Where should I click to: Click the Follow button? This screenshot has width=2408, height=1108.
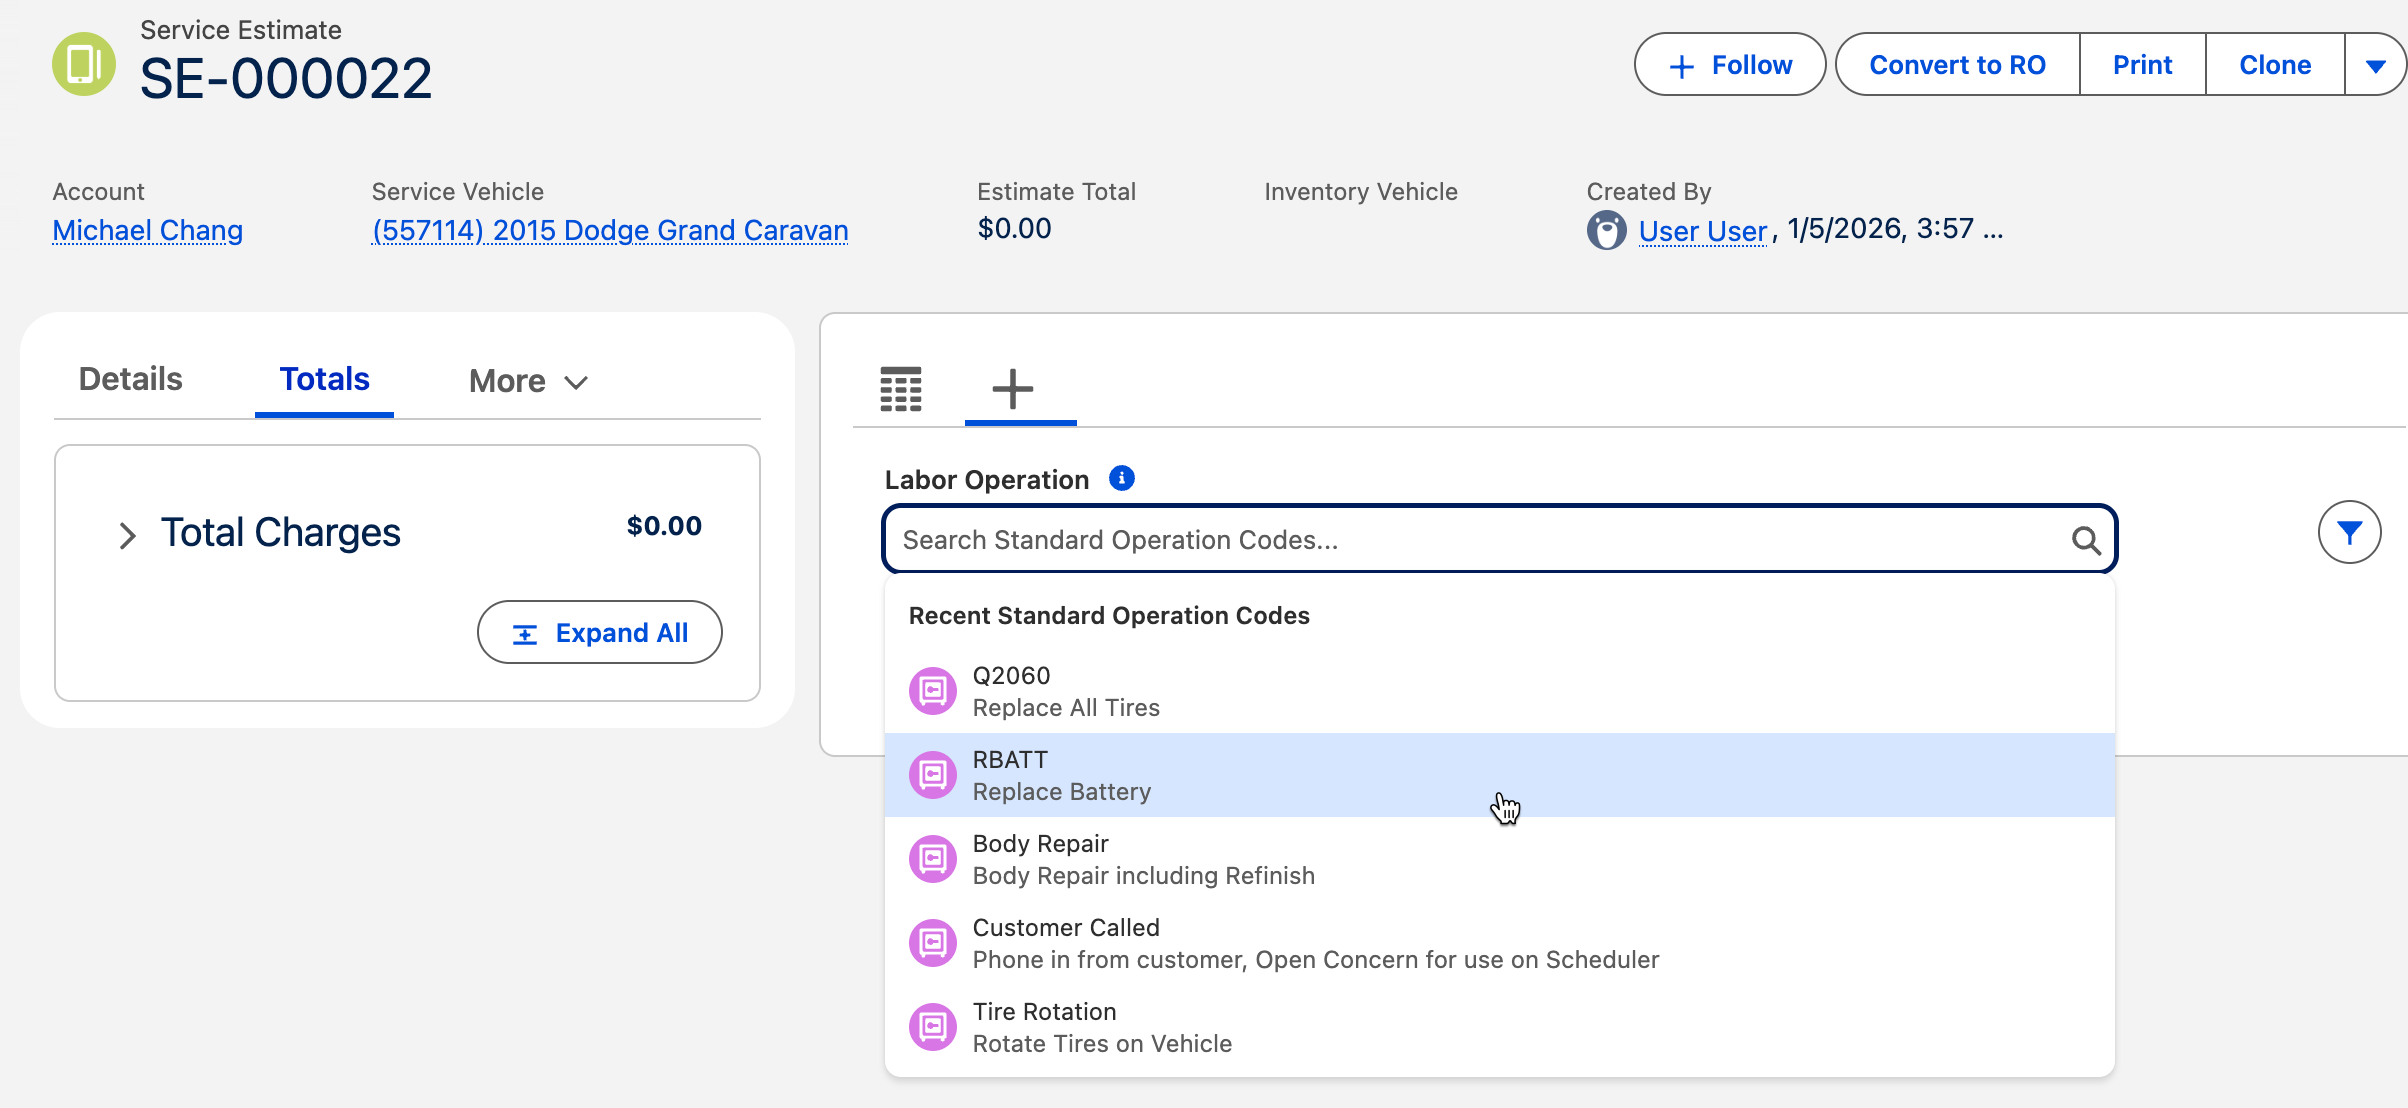click(1730, 65)
